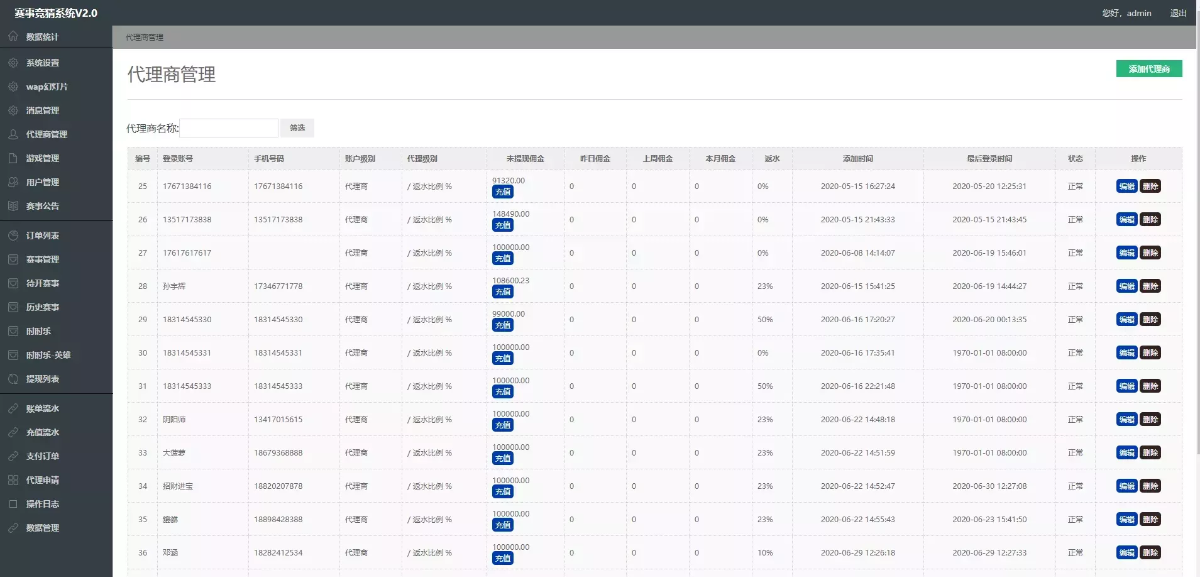This screenshot has width=1204, height=583.
Task: Click the home icon beside 数据统计
Action: [13, 37]
